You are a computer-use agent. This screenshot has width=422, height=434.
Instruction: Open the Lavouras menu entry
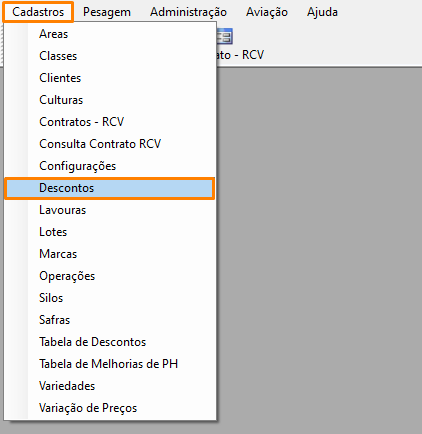coord(110,210)
